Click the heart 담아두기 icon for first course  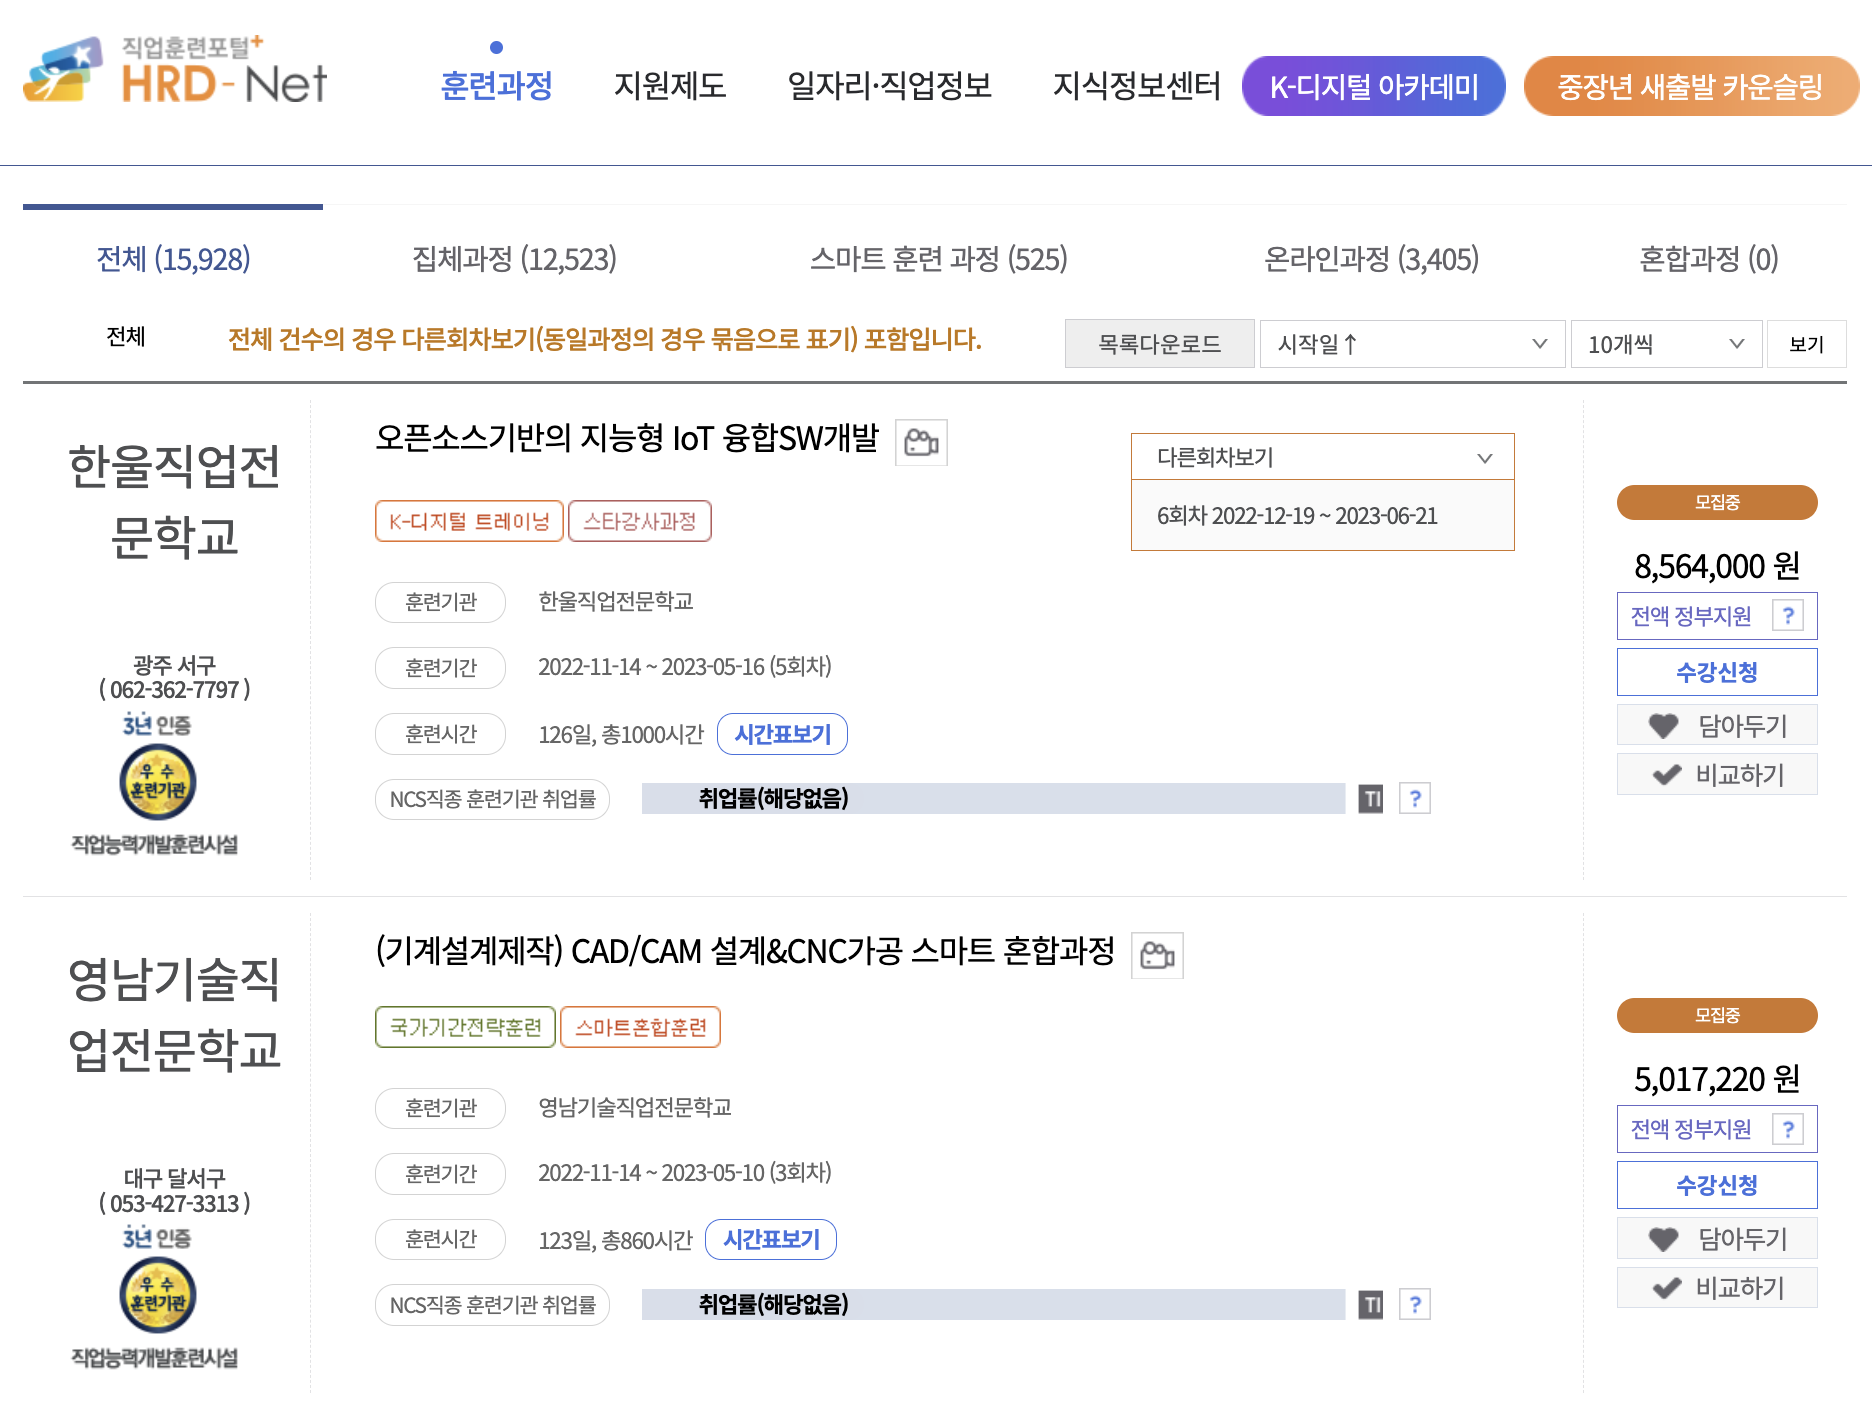point(1663,725)
